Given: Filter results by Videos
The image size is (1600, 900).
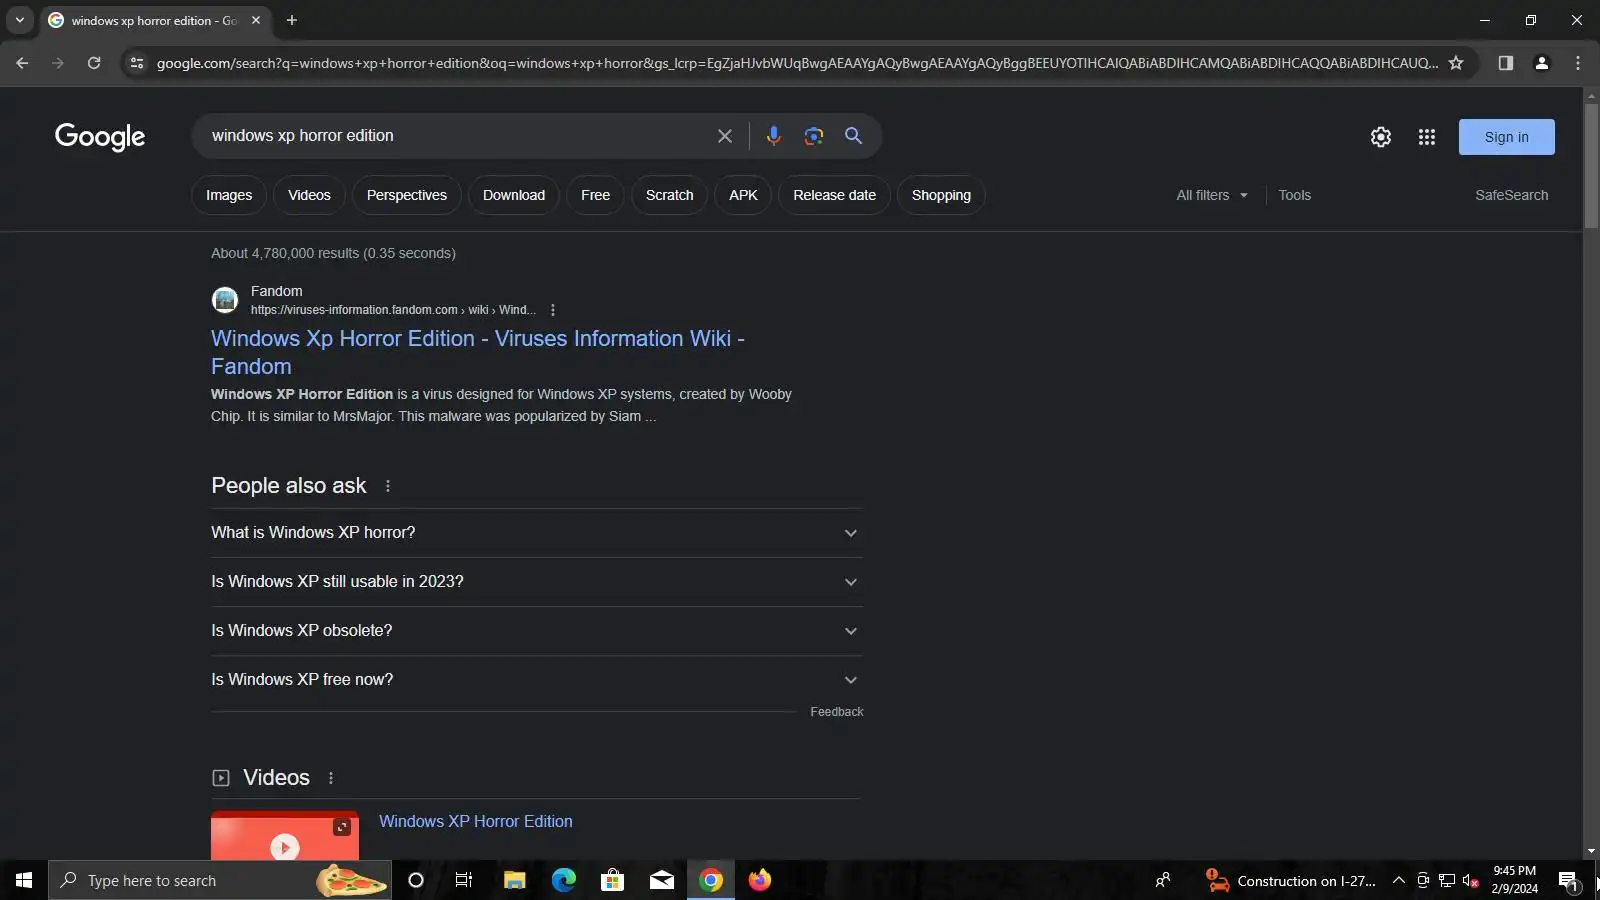Looking at the screenshot, I should coord(309,195).
